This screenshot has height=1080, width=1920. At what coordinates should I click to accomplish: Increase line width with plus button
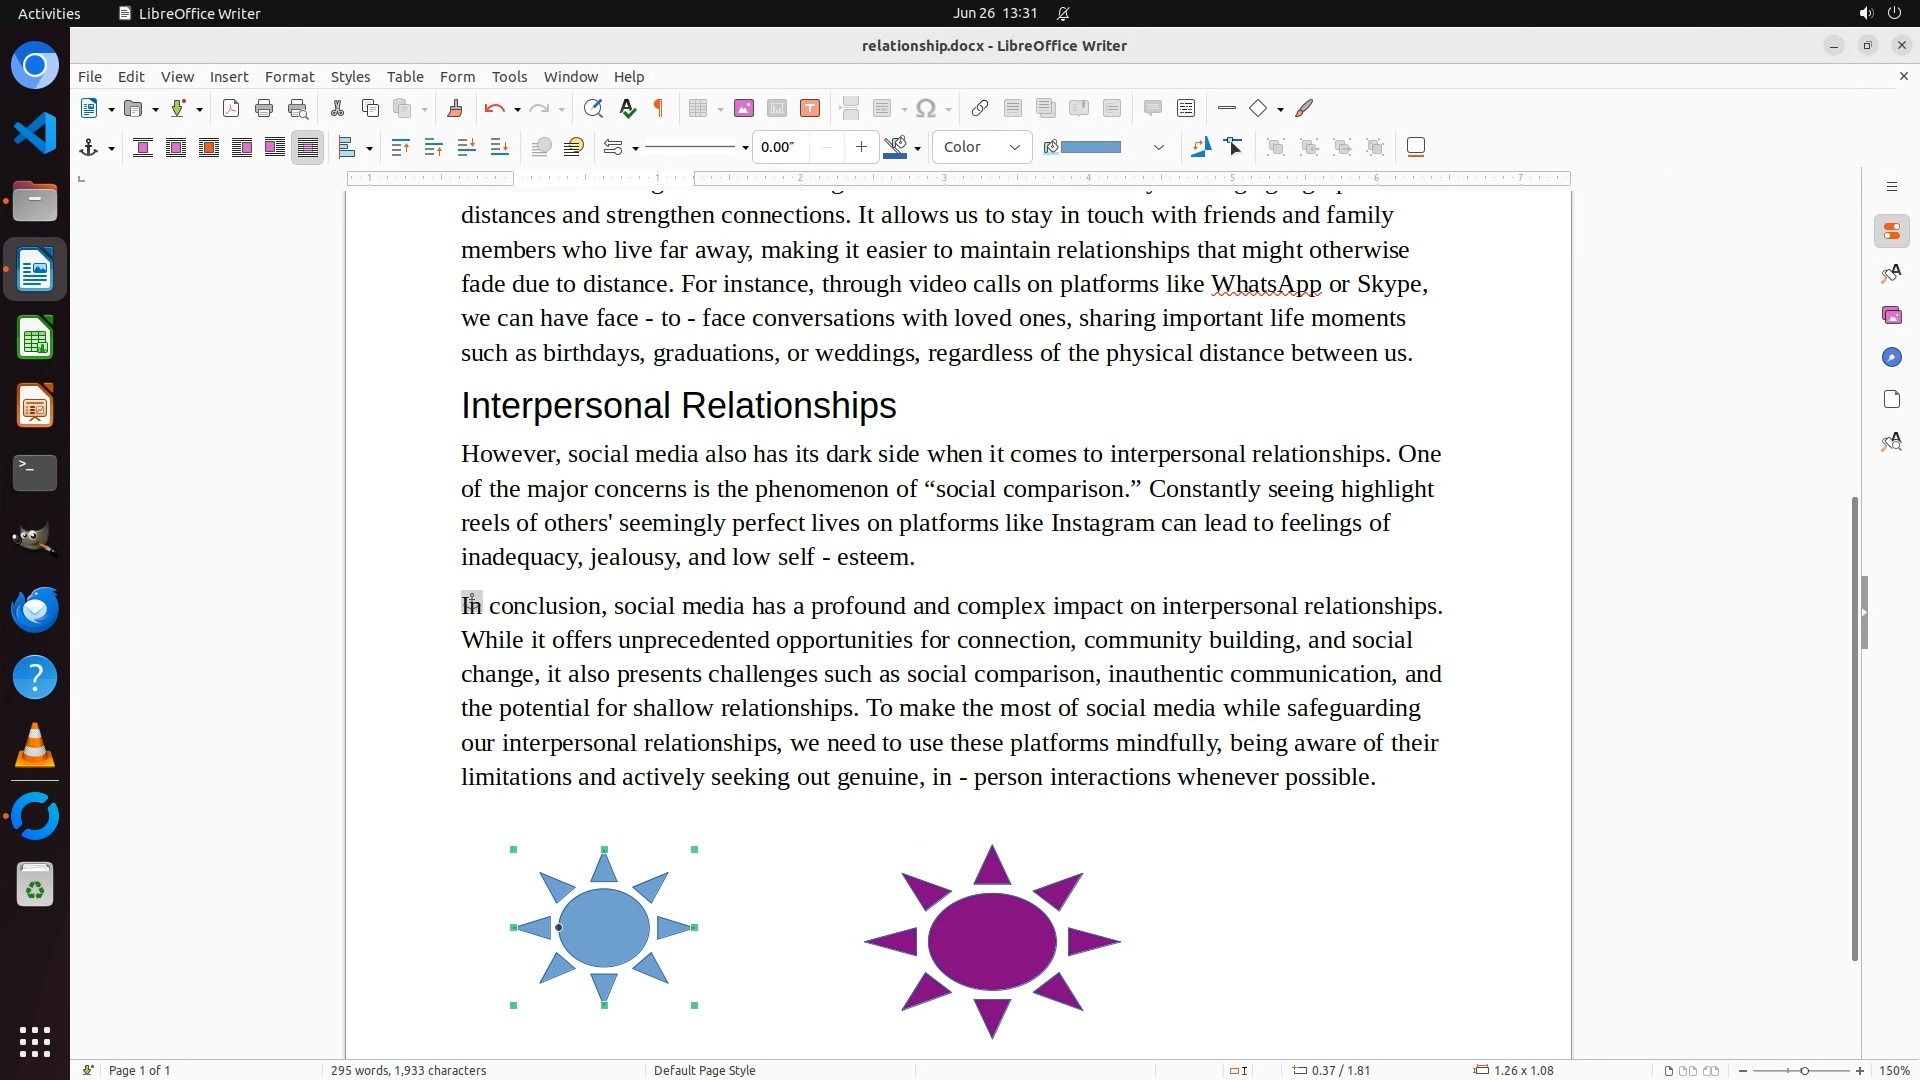[x=861, y=147]
